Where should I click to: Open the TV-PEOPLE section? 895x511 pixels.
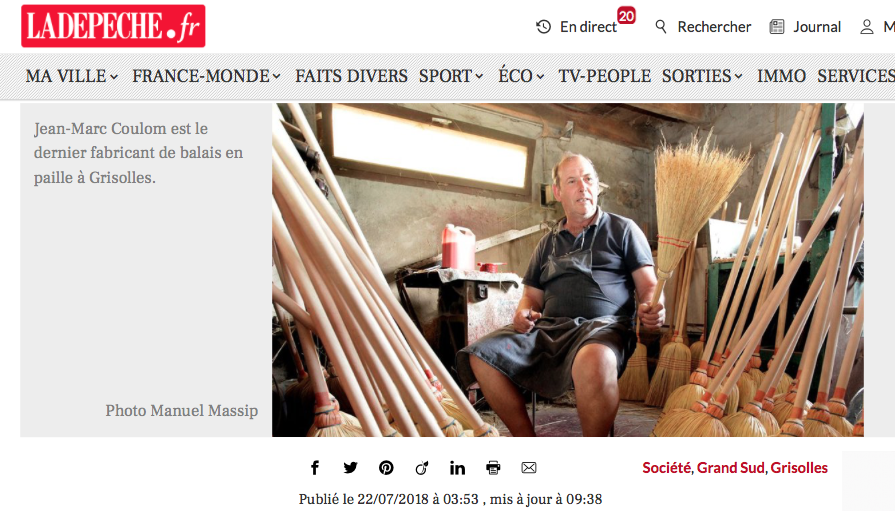point(604,76)
